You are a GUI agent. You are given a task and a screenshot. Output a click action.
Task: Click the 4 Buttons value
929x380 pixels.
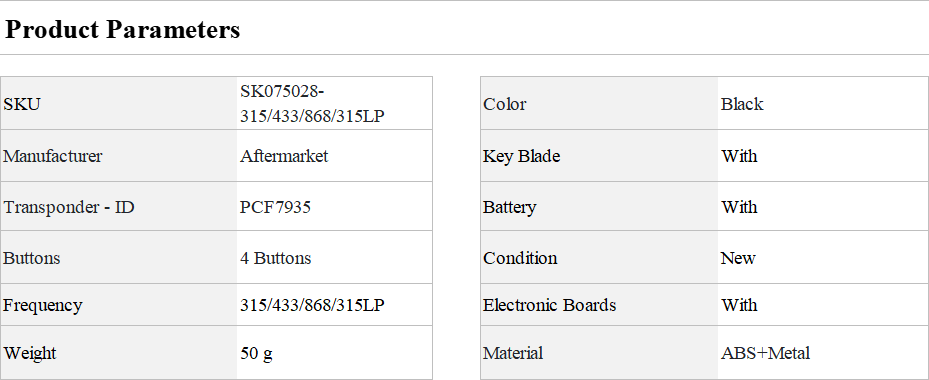pyautogui.click(x=276, y=258)
